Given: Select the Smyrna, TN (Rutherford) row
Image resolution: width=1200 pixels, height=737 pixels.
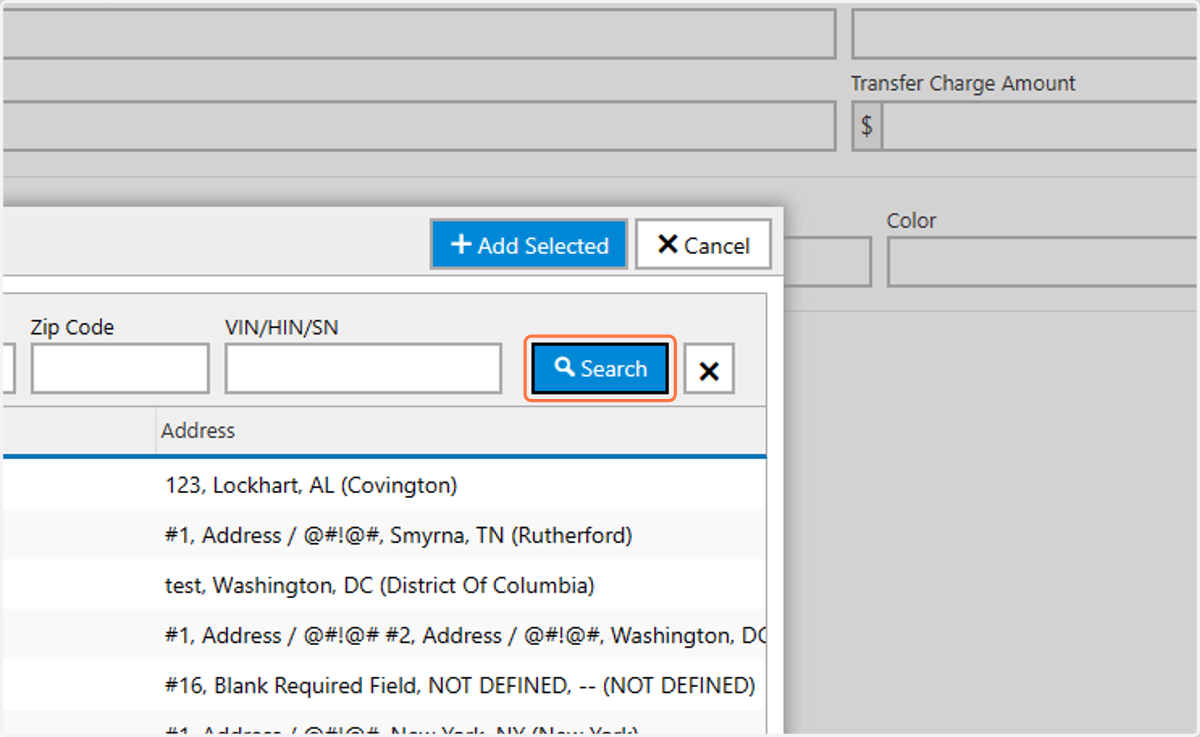Looking at the screenshot, I should [x=385, y=535].
